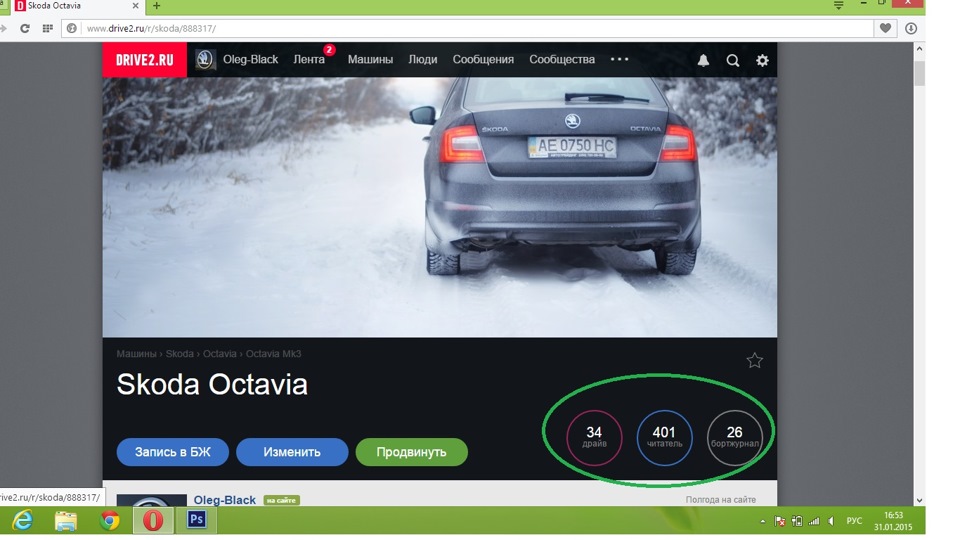Viewport: 960px width, 540px height.
Task: Click Машины breadcrumb link
Action: coord(137,354)
